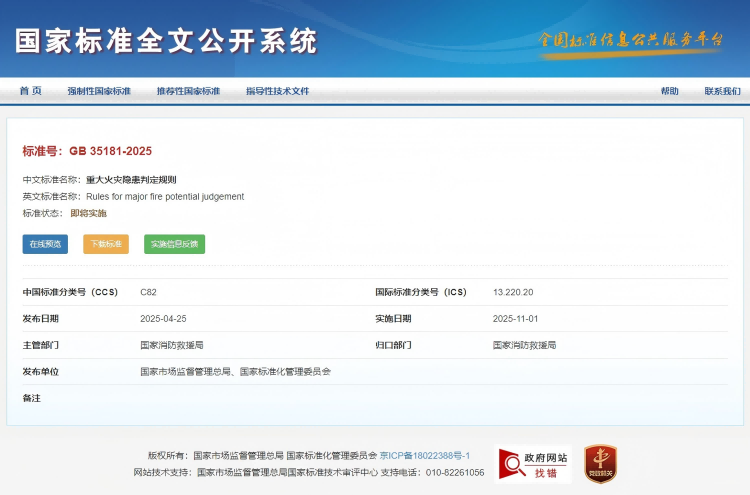Open the 首页 home menu item
Viewport: 750px width, 495px height.
click(x=31, y=91)
